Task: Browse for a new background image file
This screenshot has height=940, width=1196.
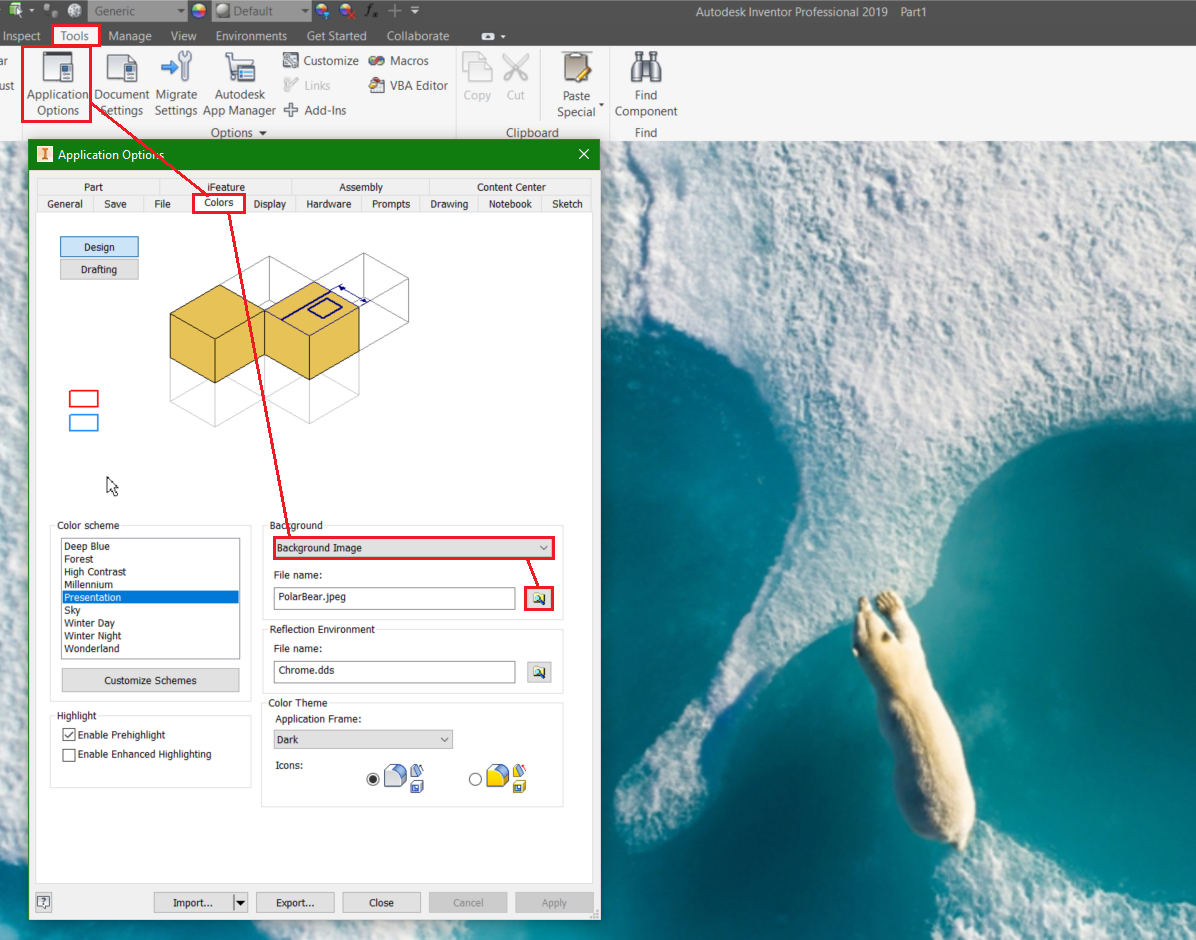Action: coord(538,598)
